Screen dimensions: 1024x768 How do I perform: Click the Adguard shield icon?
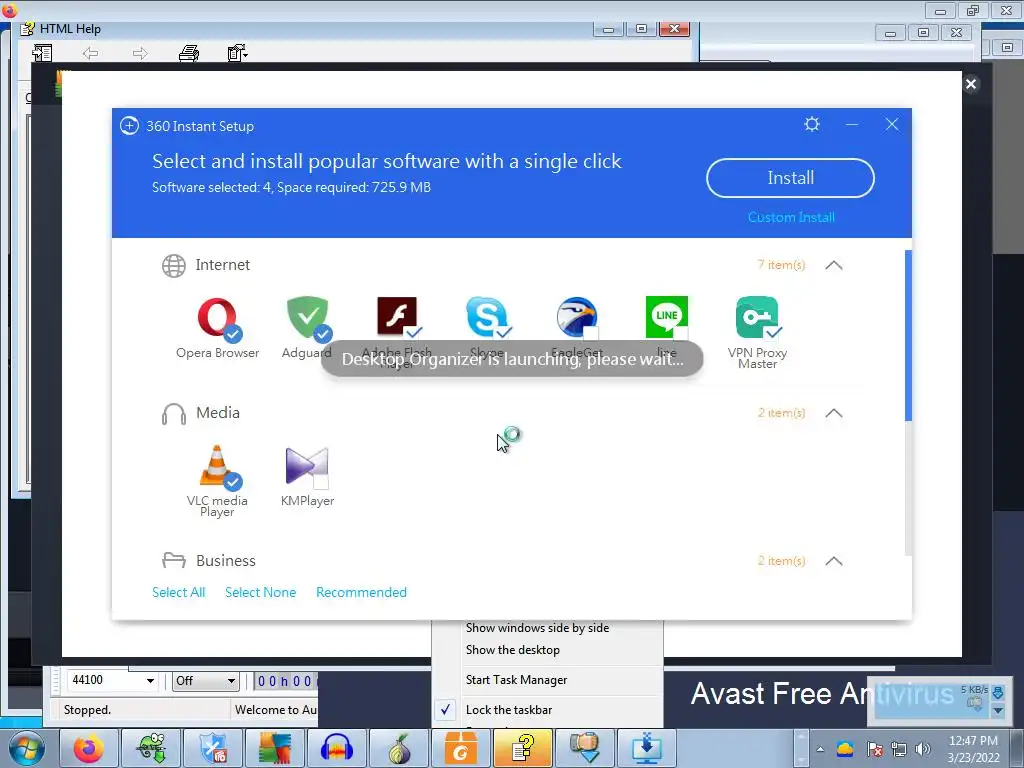(x=307, y=317)
